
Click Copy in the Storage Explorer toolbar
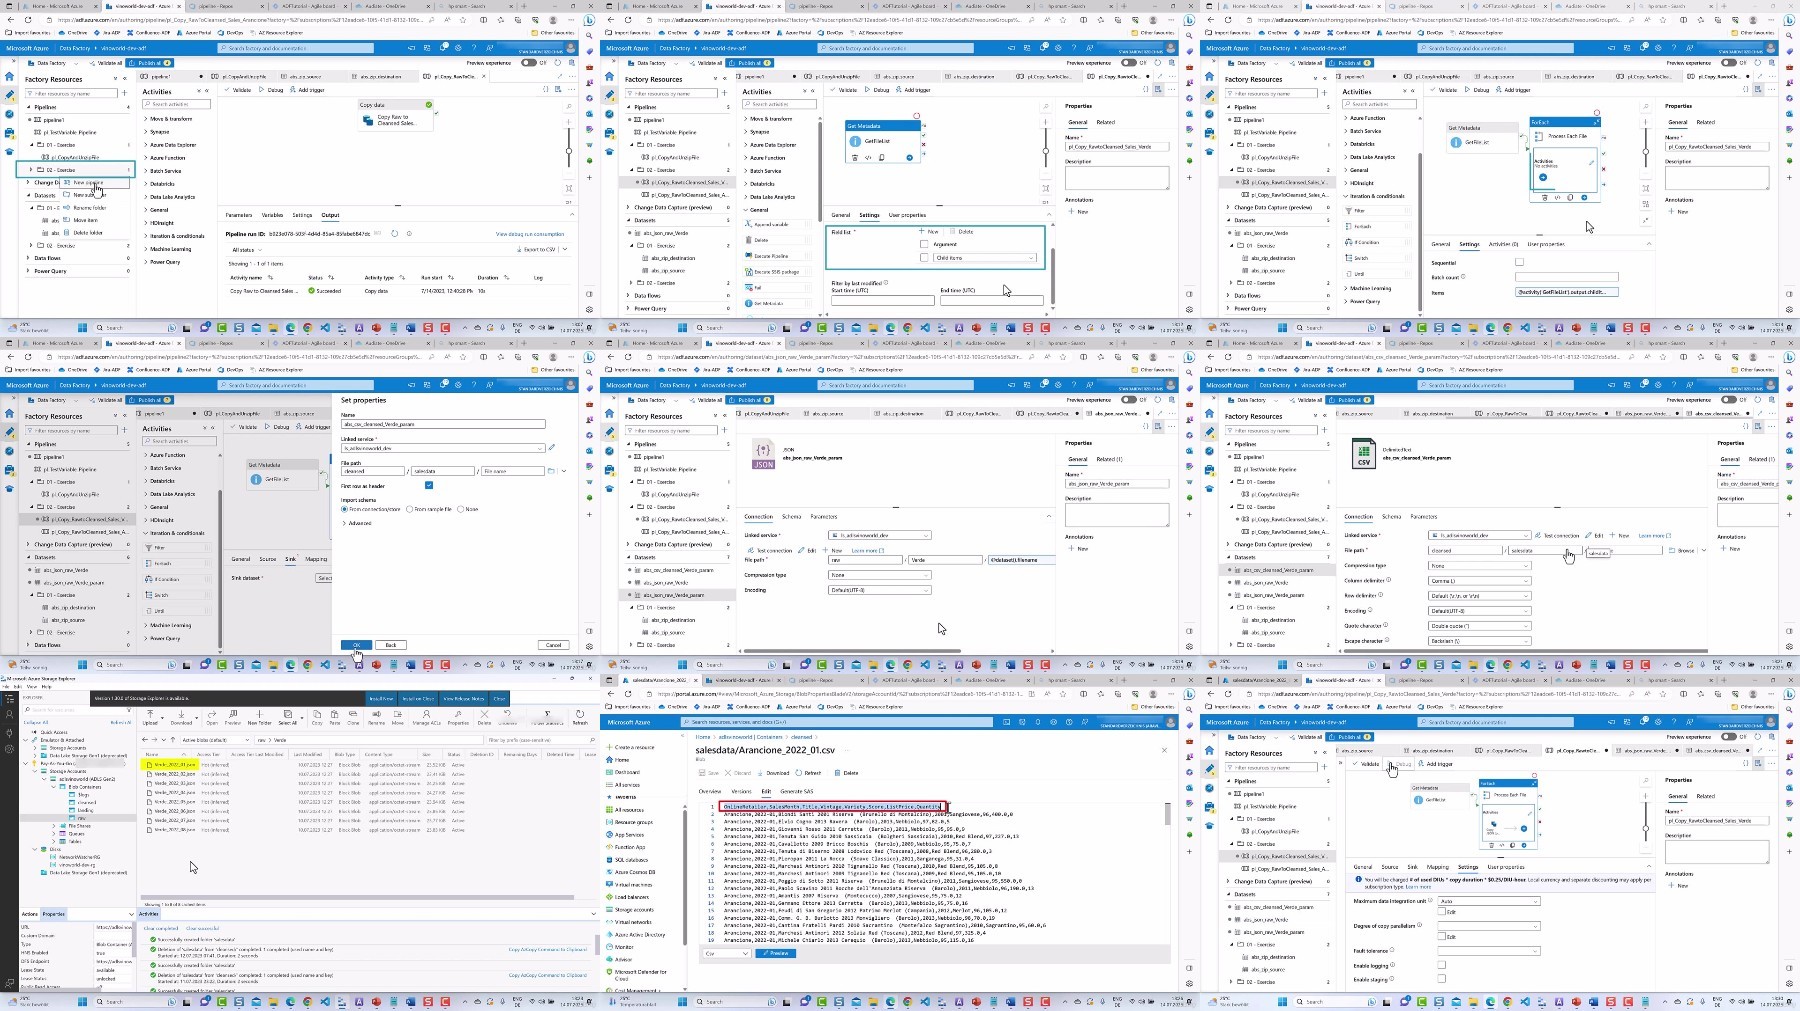(317, 717)
